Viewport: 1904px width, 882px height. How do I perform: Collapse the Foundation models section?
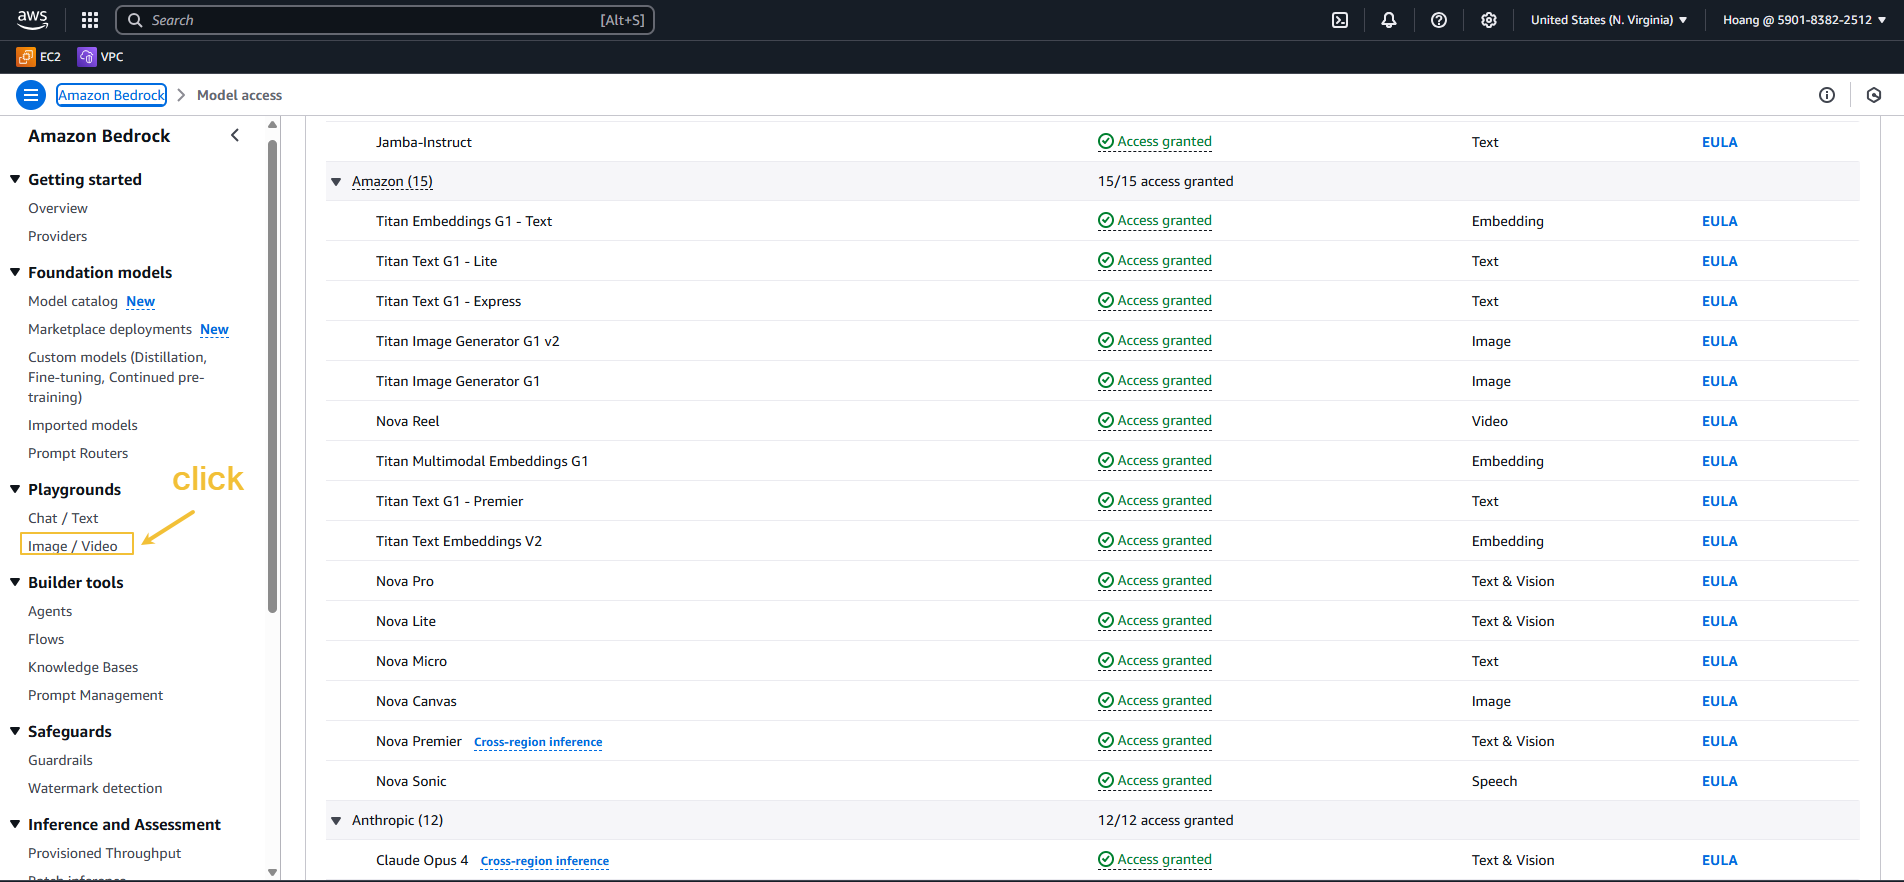coord(15,272)
